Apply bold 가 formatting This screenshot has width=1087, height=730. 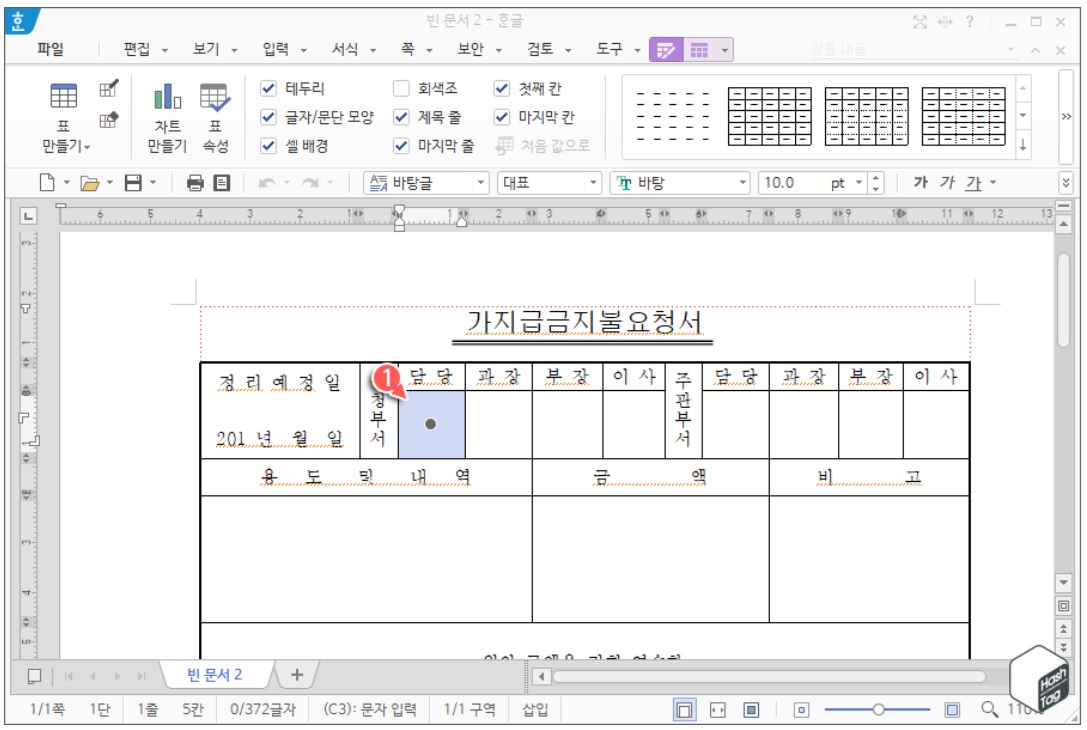tap(920, 182)
